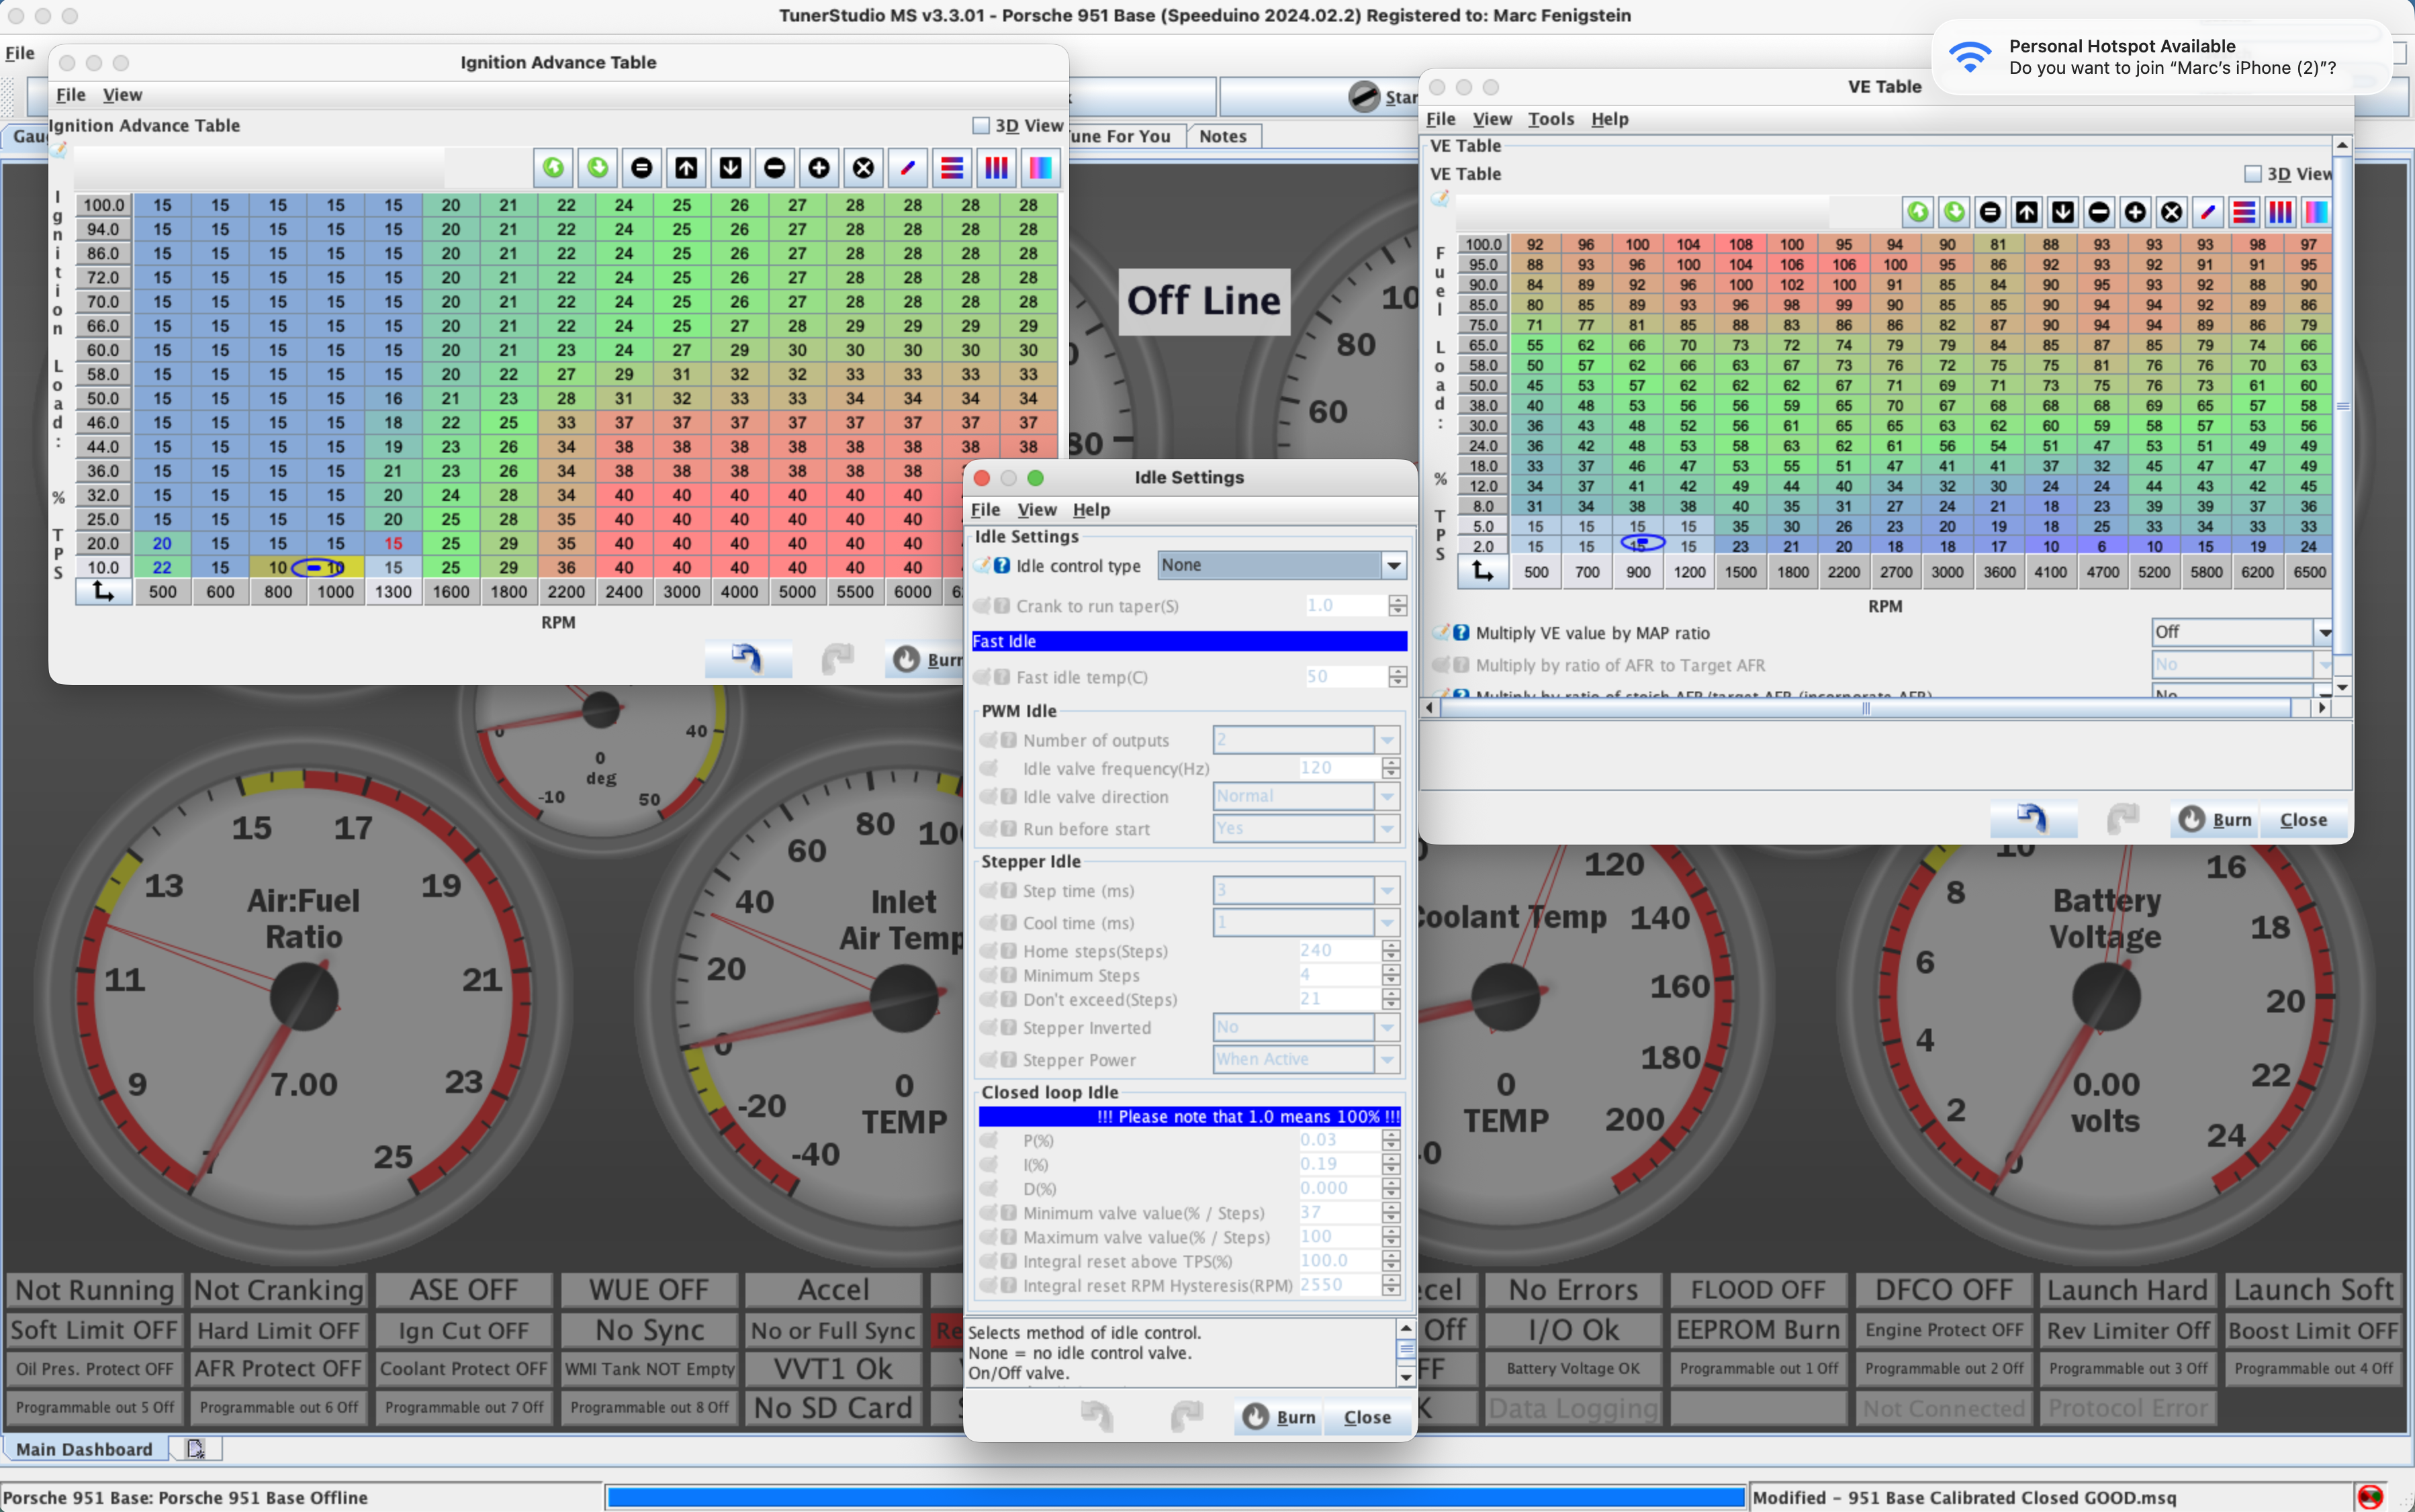Click the Burn button in Idle Settings
2415x1512 pixels.
(1279, 1417)
